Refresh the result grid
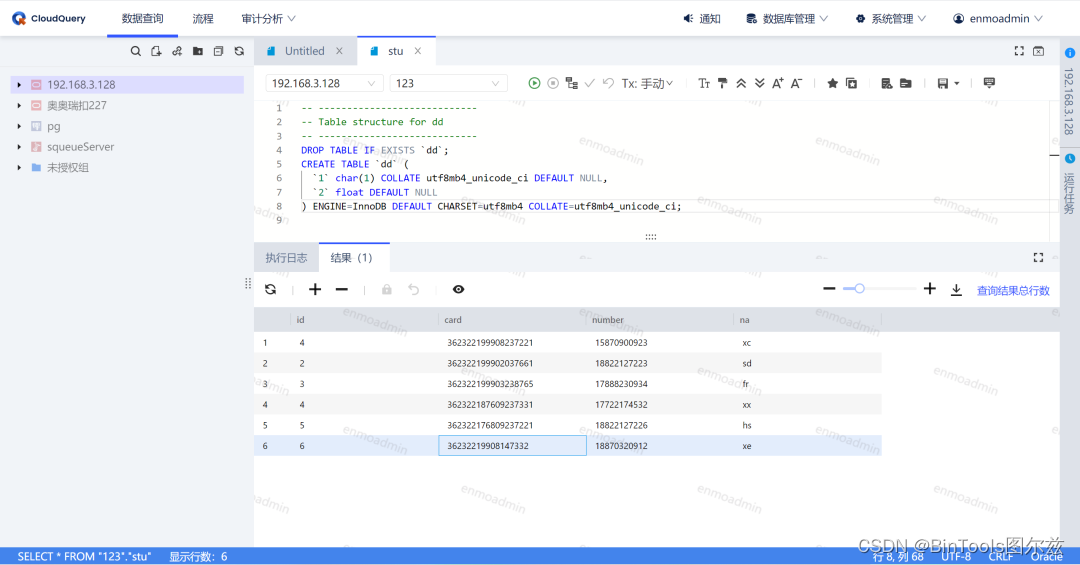The height and width of the screenshot is (565, 1080). [271, 289]
